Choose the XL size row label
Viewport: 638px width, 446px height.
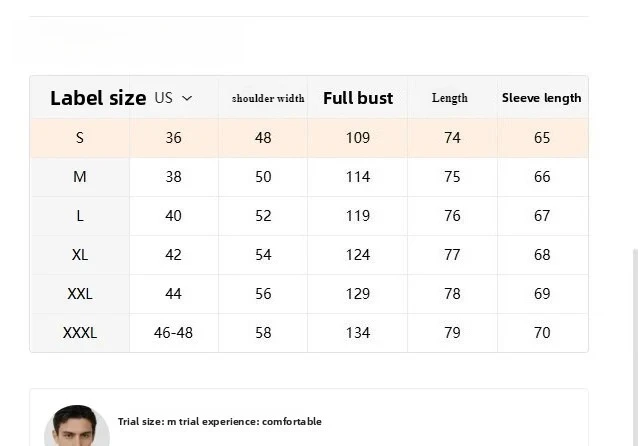tap(80, 255)
